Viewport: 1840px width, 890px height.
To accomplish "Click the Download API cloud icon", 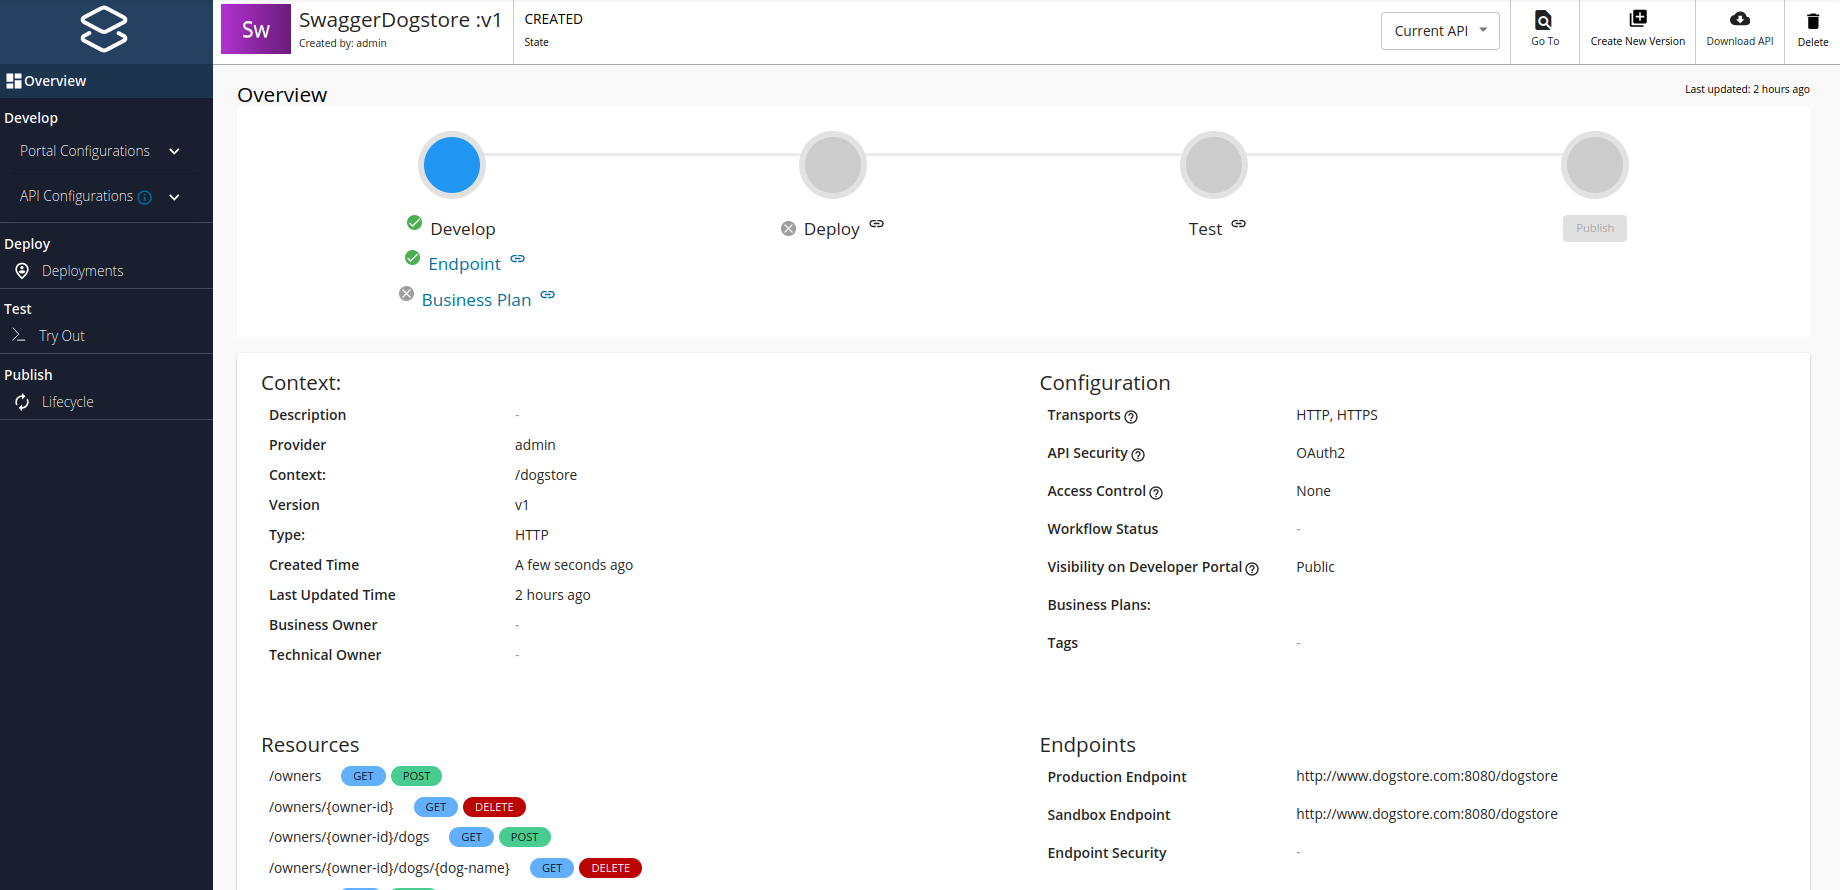I will point(1740,19).
